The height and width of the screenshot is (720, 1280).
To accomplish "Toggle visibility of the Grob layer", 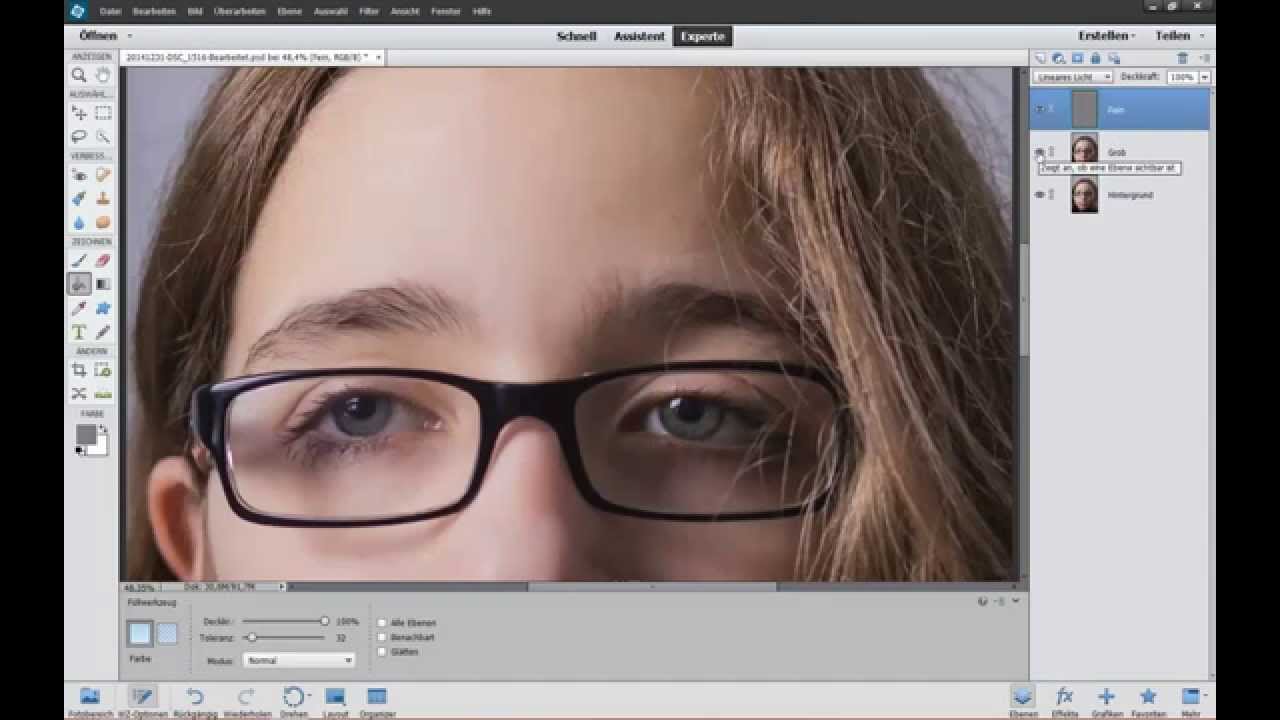I will point(1039,152).
